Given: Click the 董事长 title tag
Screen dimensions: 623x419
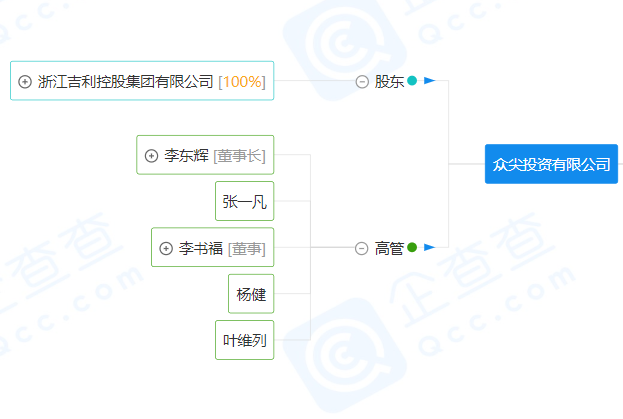Looking at the screenshot, I should pos(239,155).
